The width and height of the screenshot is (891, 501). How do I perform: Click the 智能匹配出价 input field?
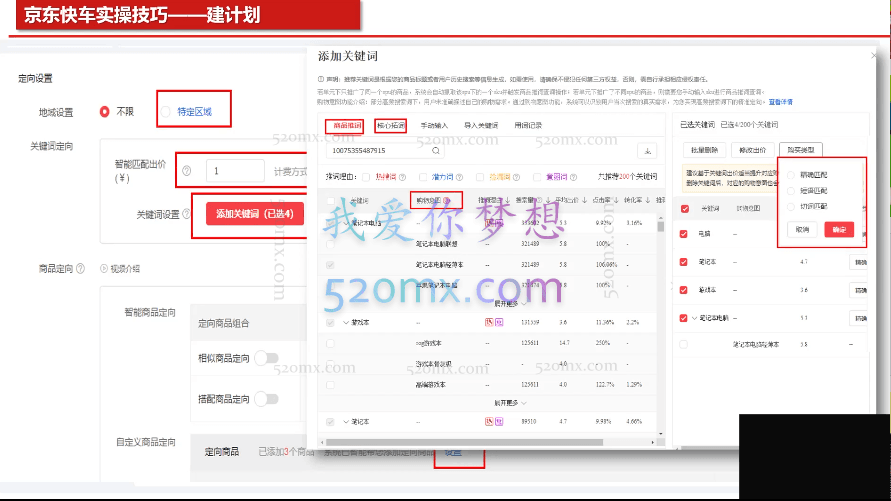tap(235, 170)
